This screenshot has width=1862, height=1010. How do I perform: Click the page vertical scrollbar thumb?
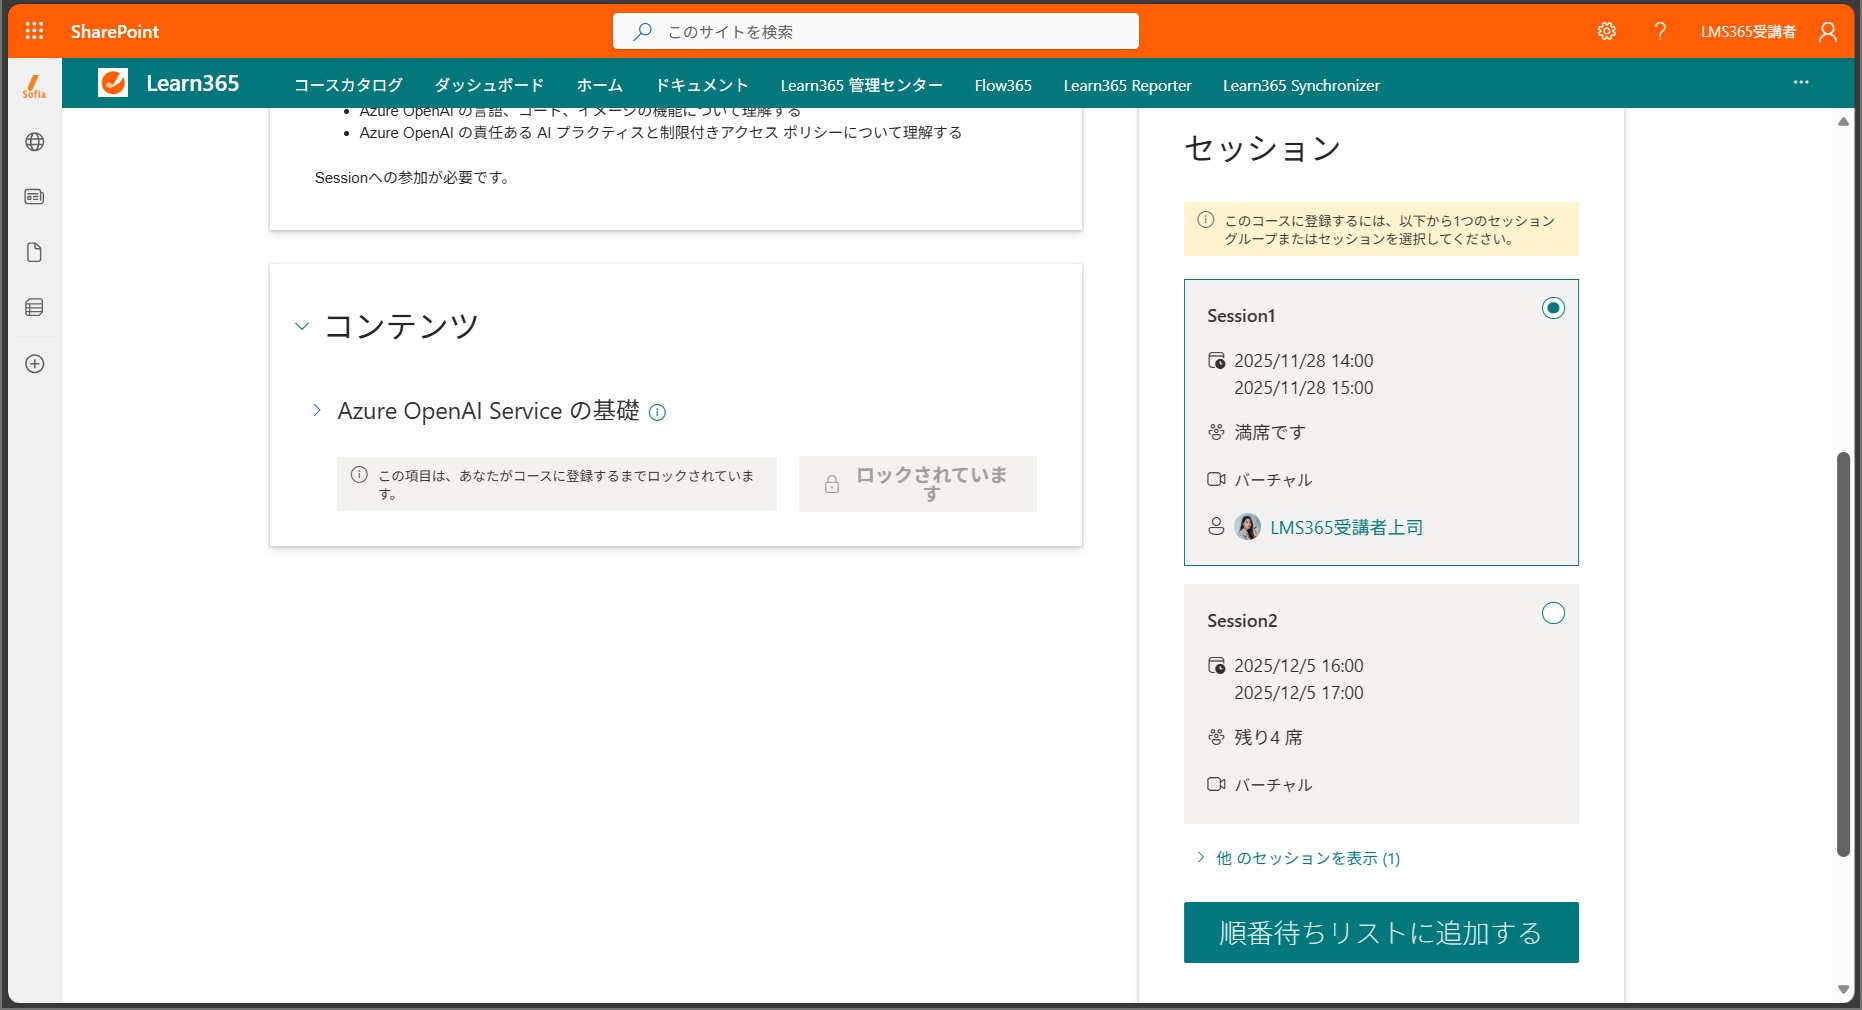click(x=1843, y=654)
